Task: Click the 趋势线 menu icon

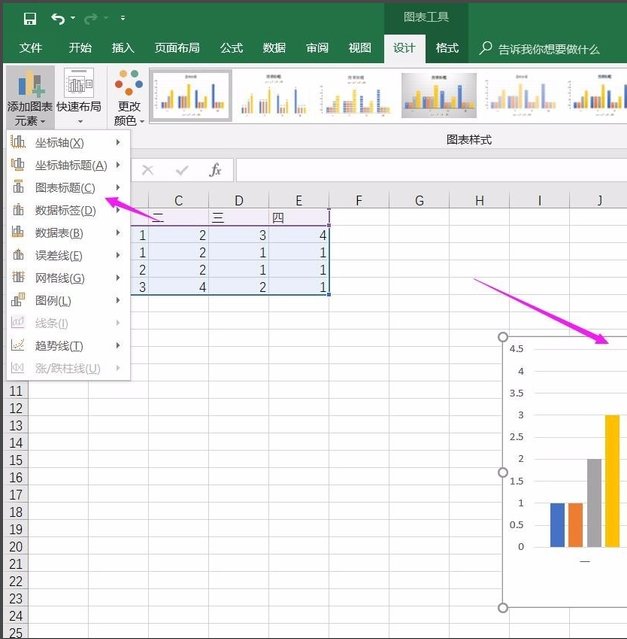Action: [x=18, y=345]
